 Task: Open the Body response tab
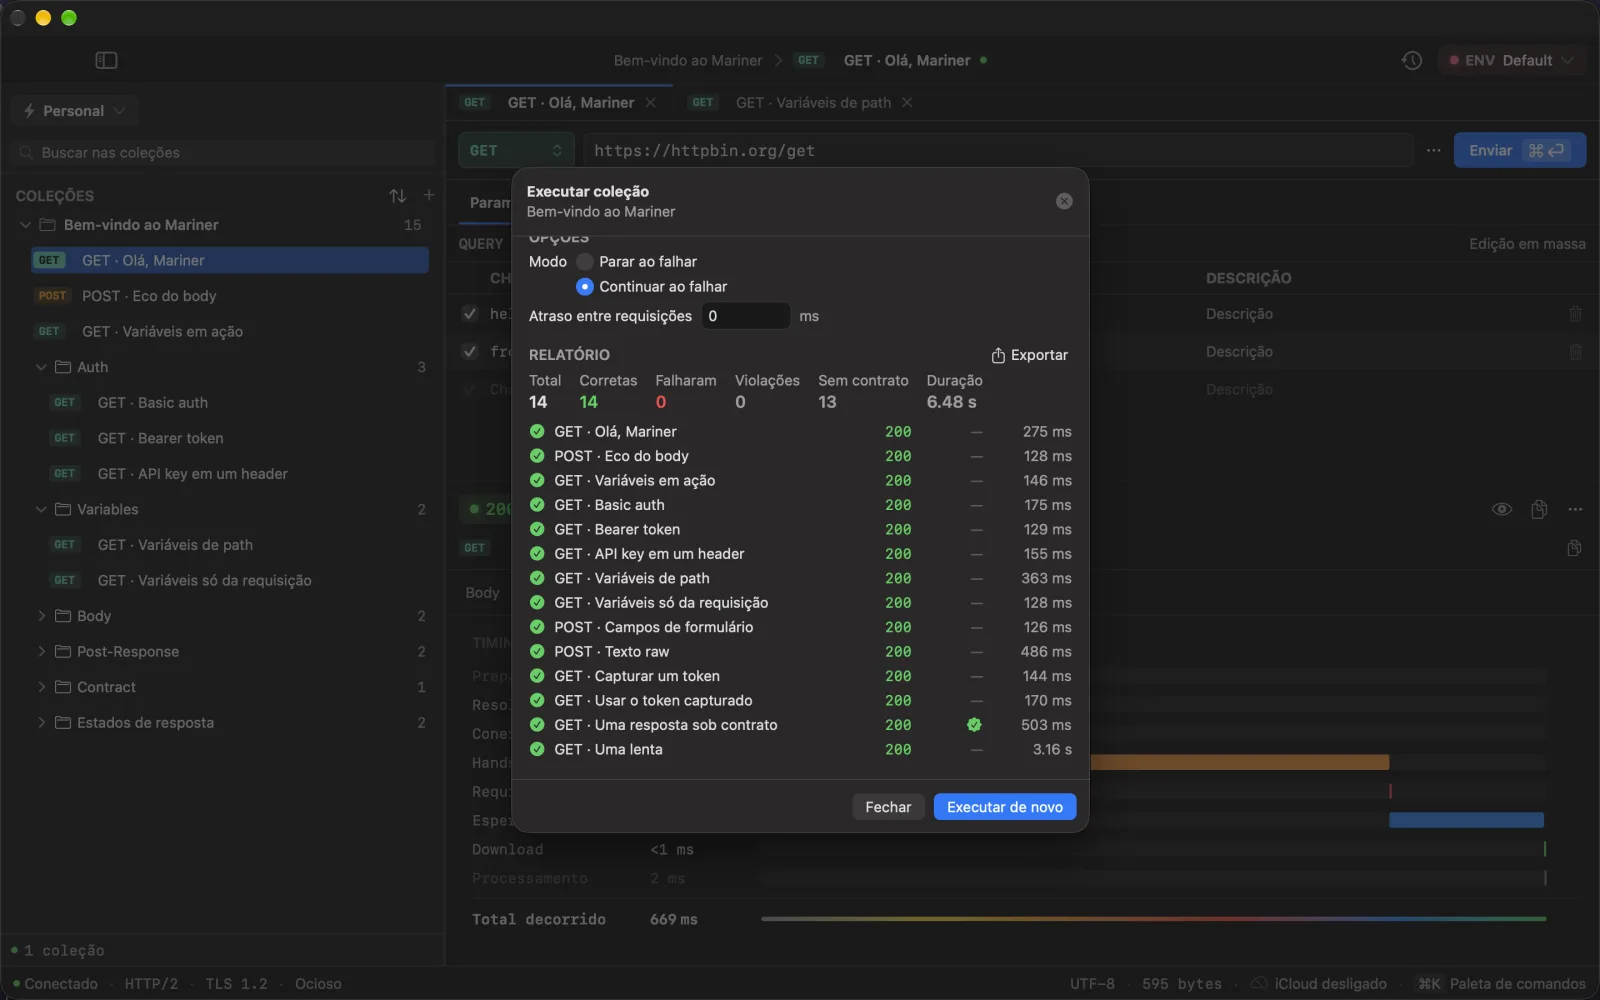click(x=482, y=593)
